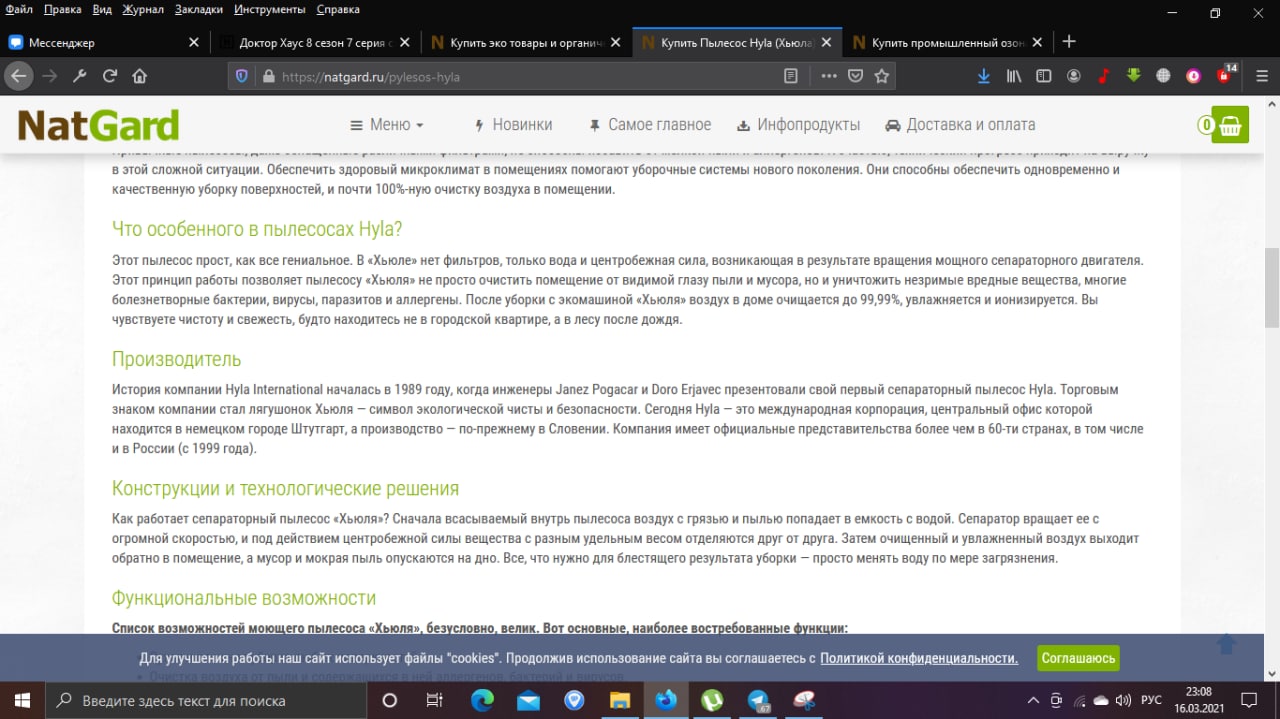Open the Mail app on taskbar
Screen dimensions: 1280x719
(x=528, y=700)
